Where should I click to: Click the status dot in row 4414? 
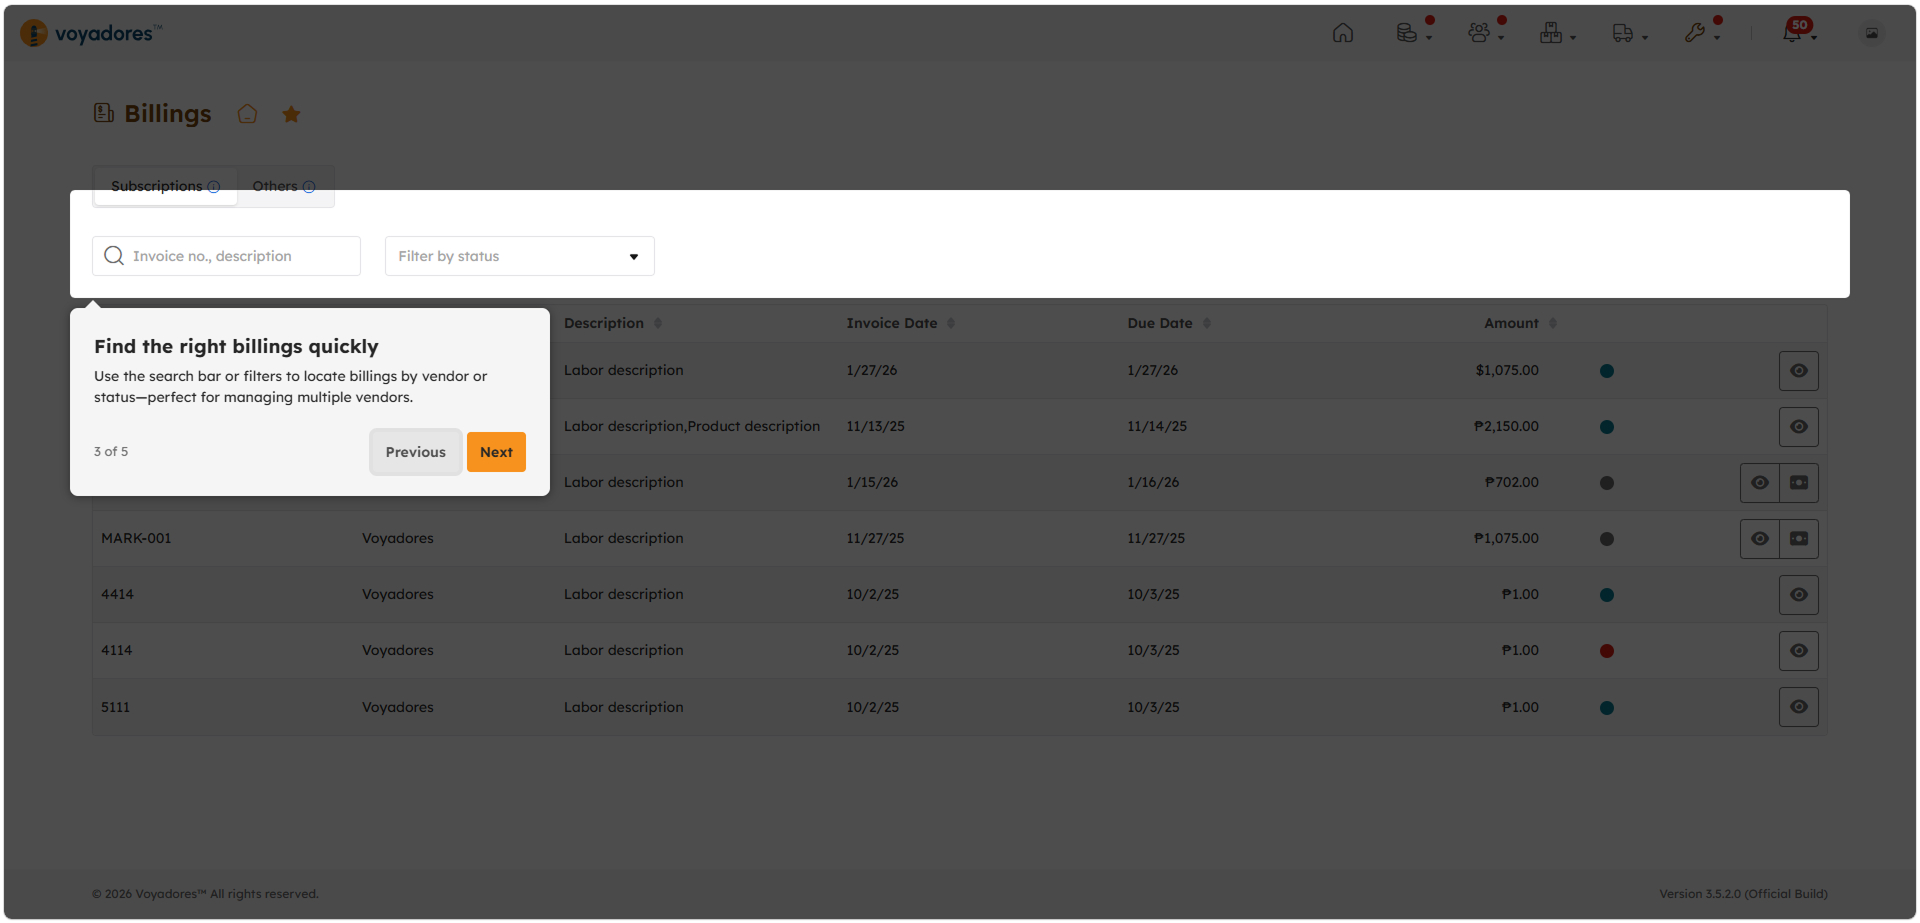[1607, 595]
